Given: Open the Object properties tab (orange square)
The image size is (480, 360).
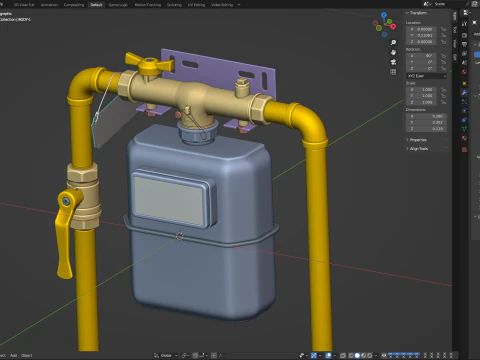Looking at the screenshot, I should tap(464, 83).
